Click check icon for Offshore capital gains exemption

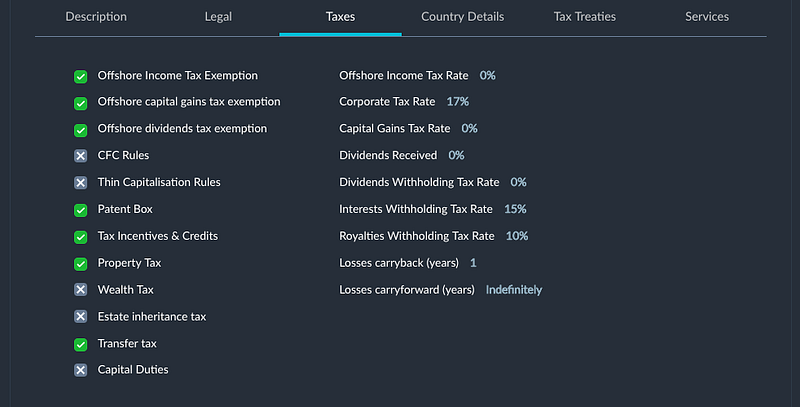[81, 104]
